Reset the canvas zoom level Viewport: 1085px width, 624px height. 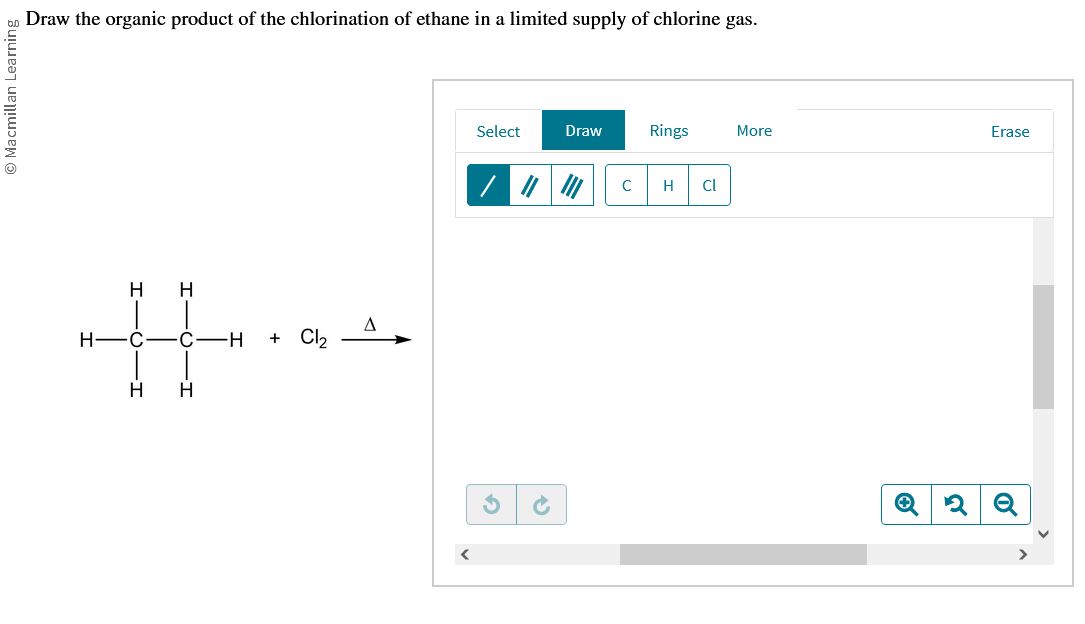point(955,504)
